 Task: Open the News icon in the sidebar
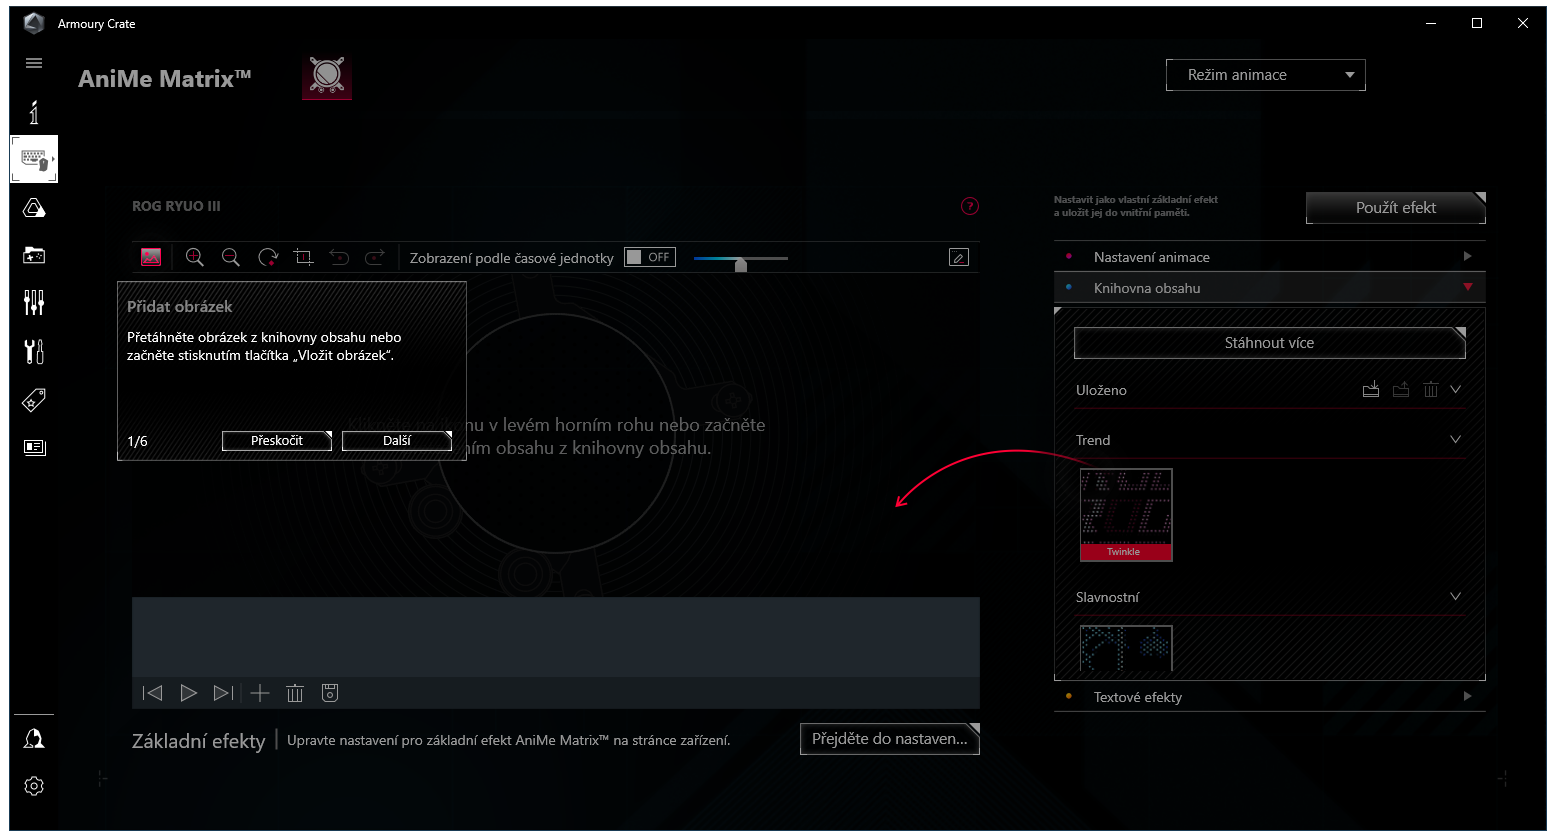pyautogui.click(x=34, y=447)
